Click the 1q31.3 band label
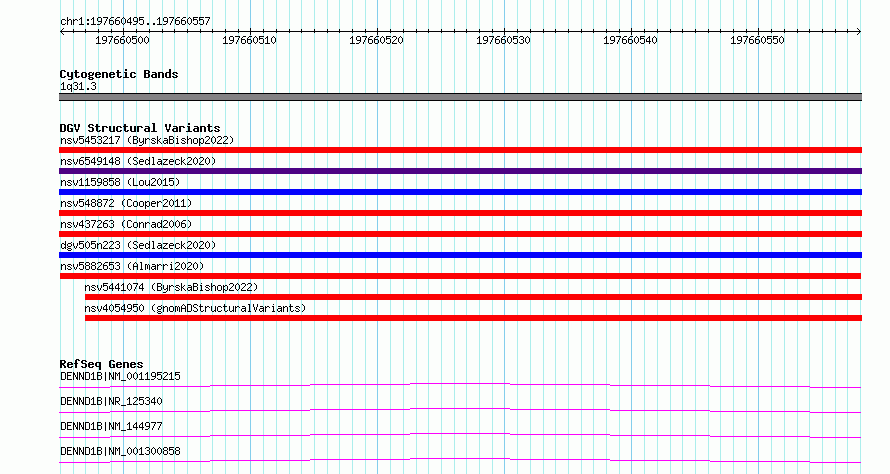The height and width of the screenshot is (474, 890). pos(78,86)
